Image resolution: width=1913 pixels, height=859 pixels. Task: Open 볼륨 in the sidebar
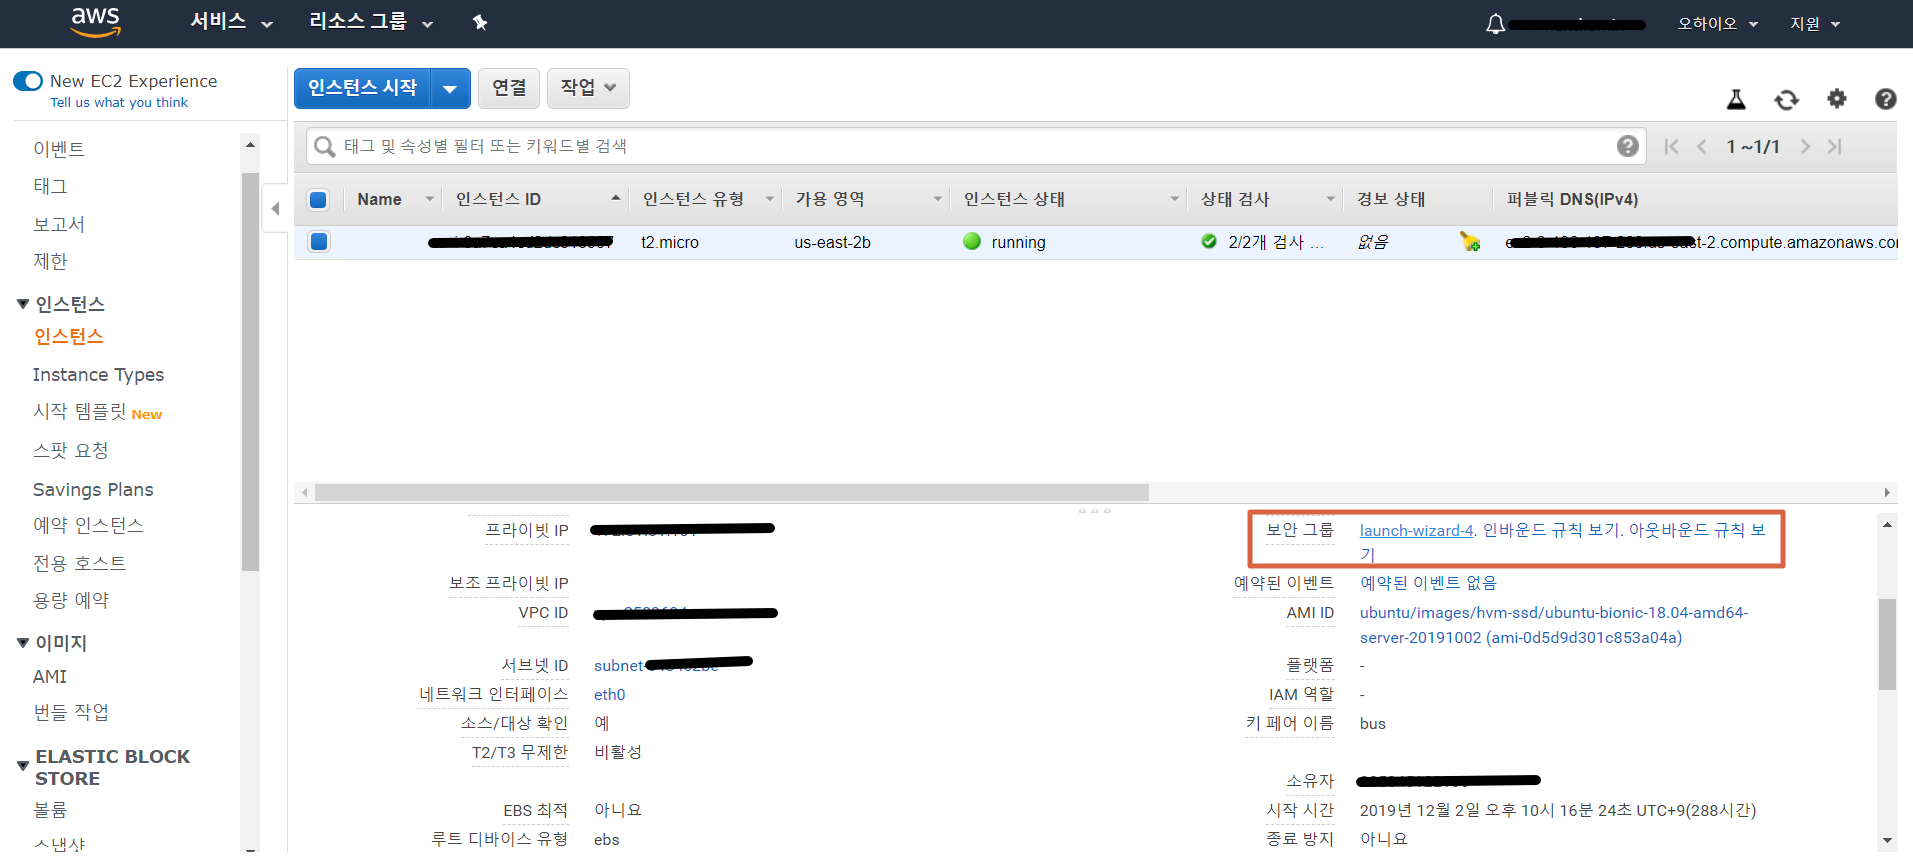pos(50,810)
